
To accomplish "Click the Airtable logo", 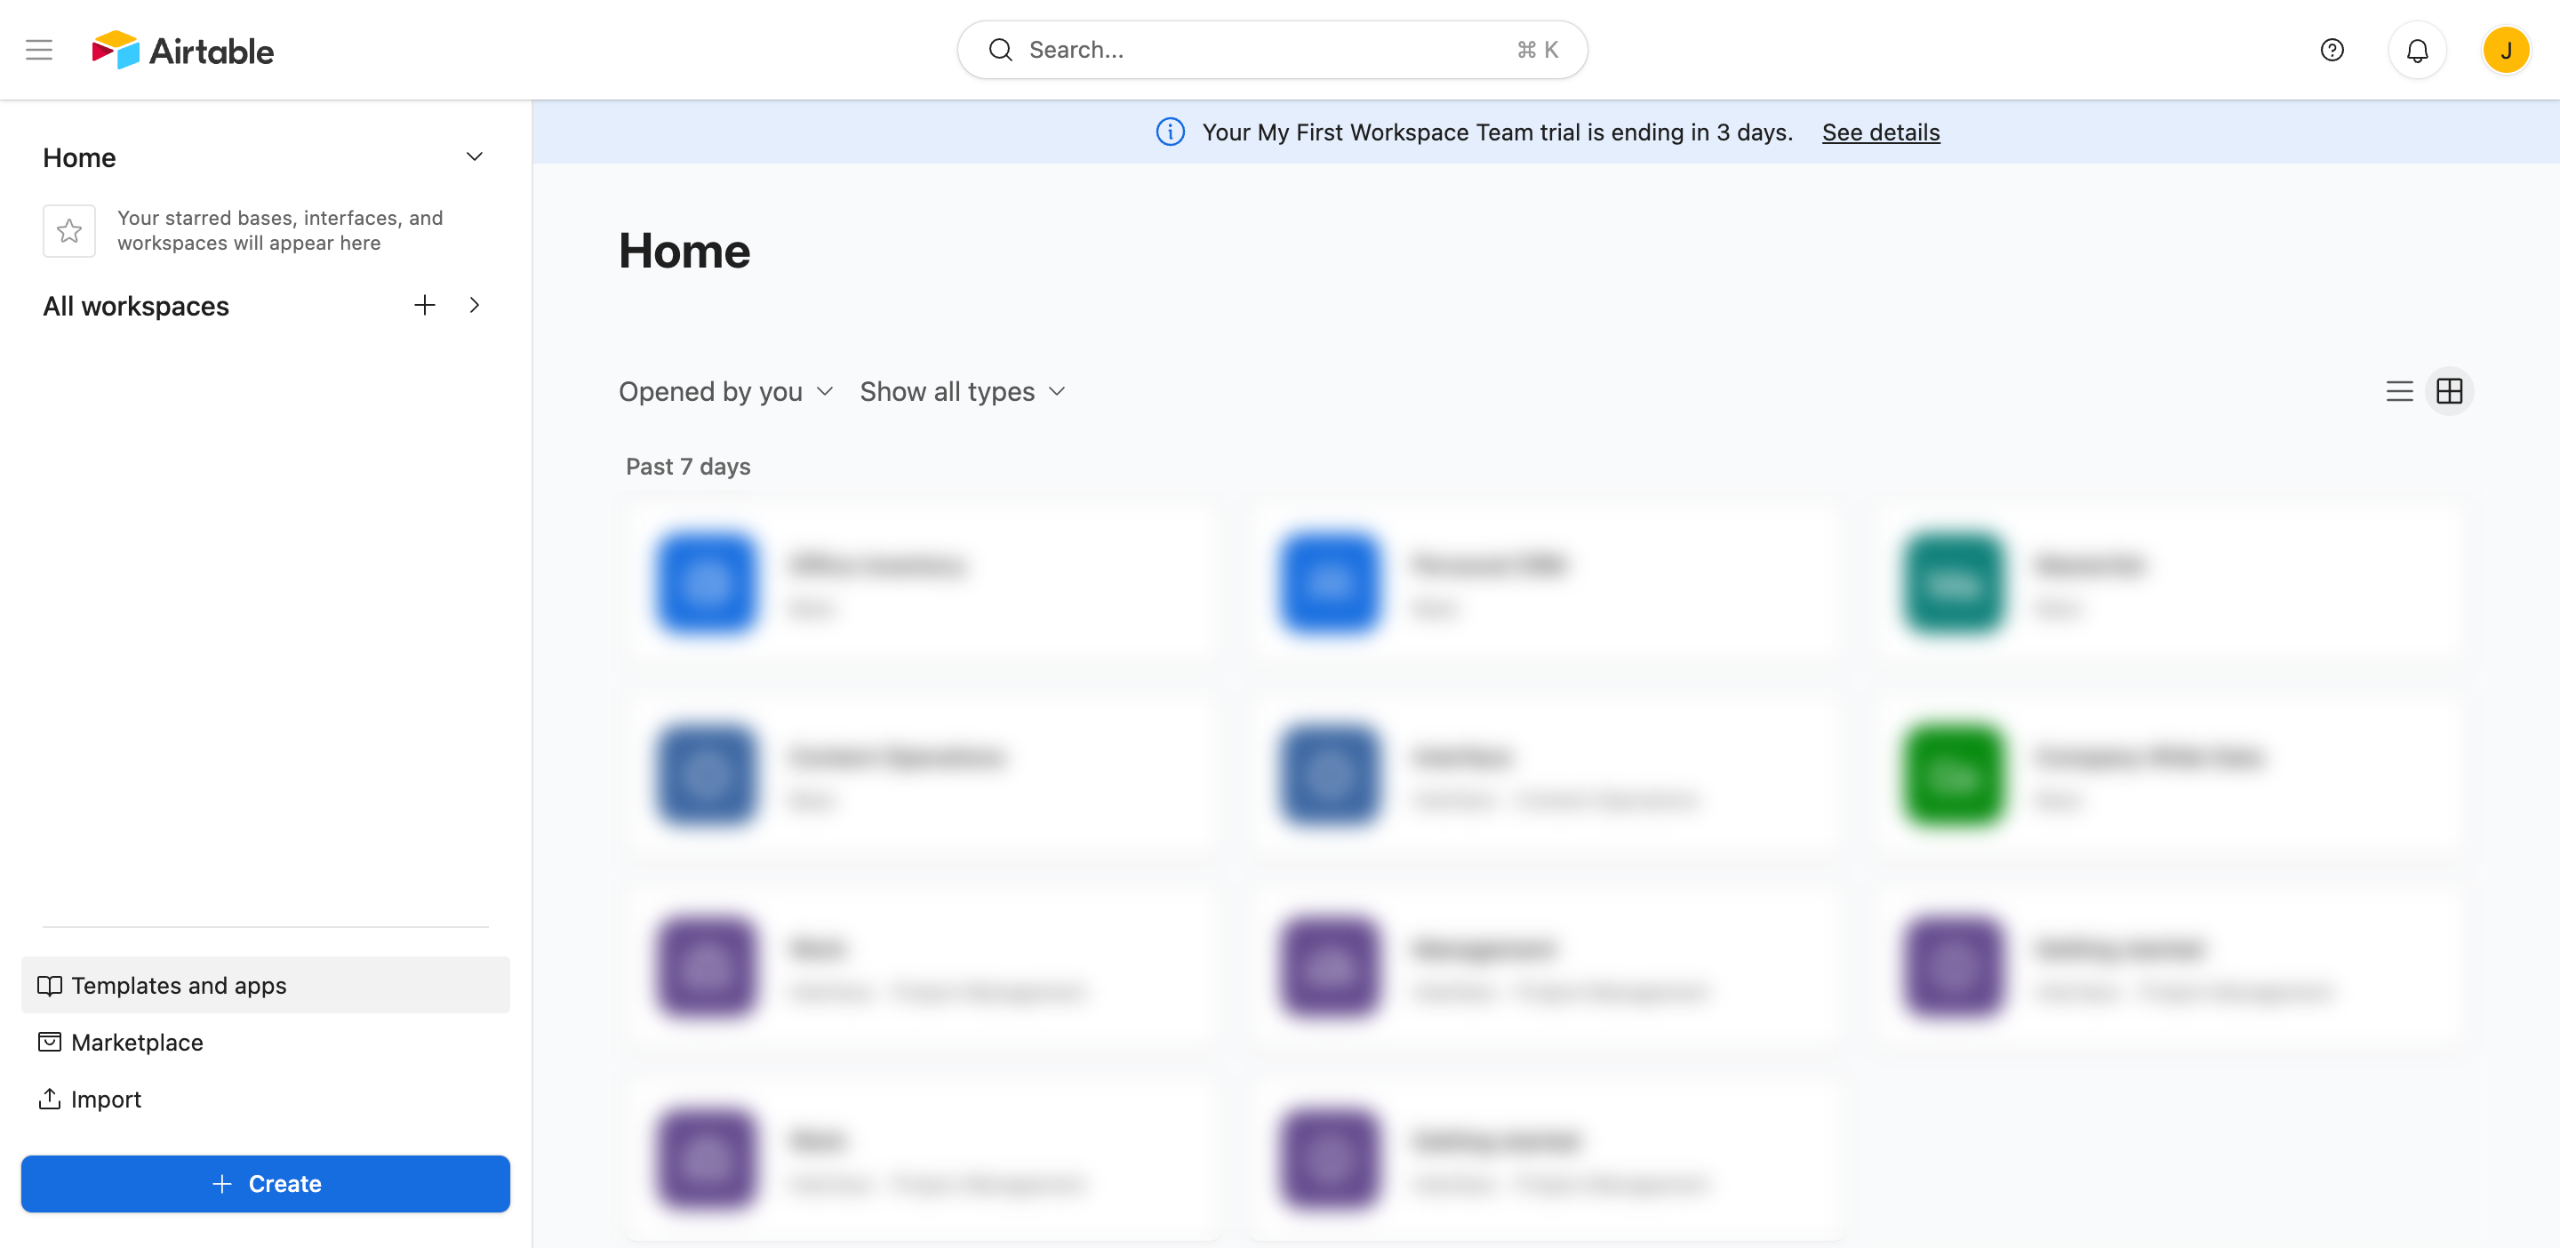I will (183, 50).
